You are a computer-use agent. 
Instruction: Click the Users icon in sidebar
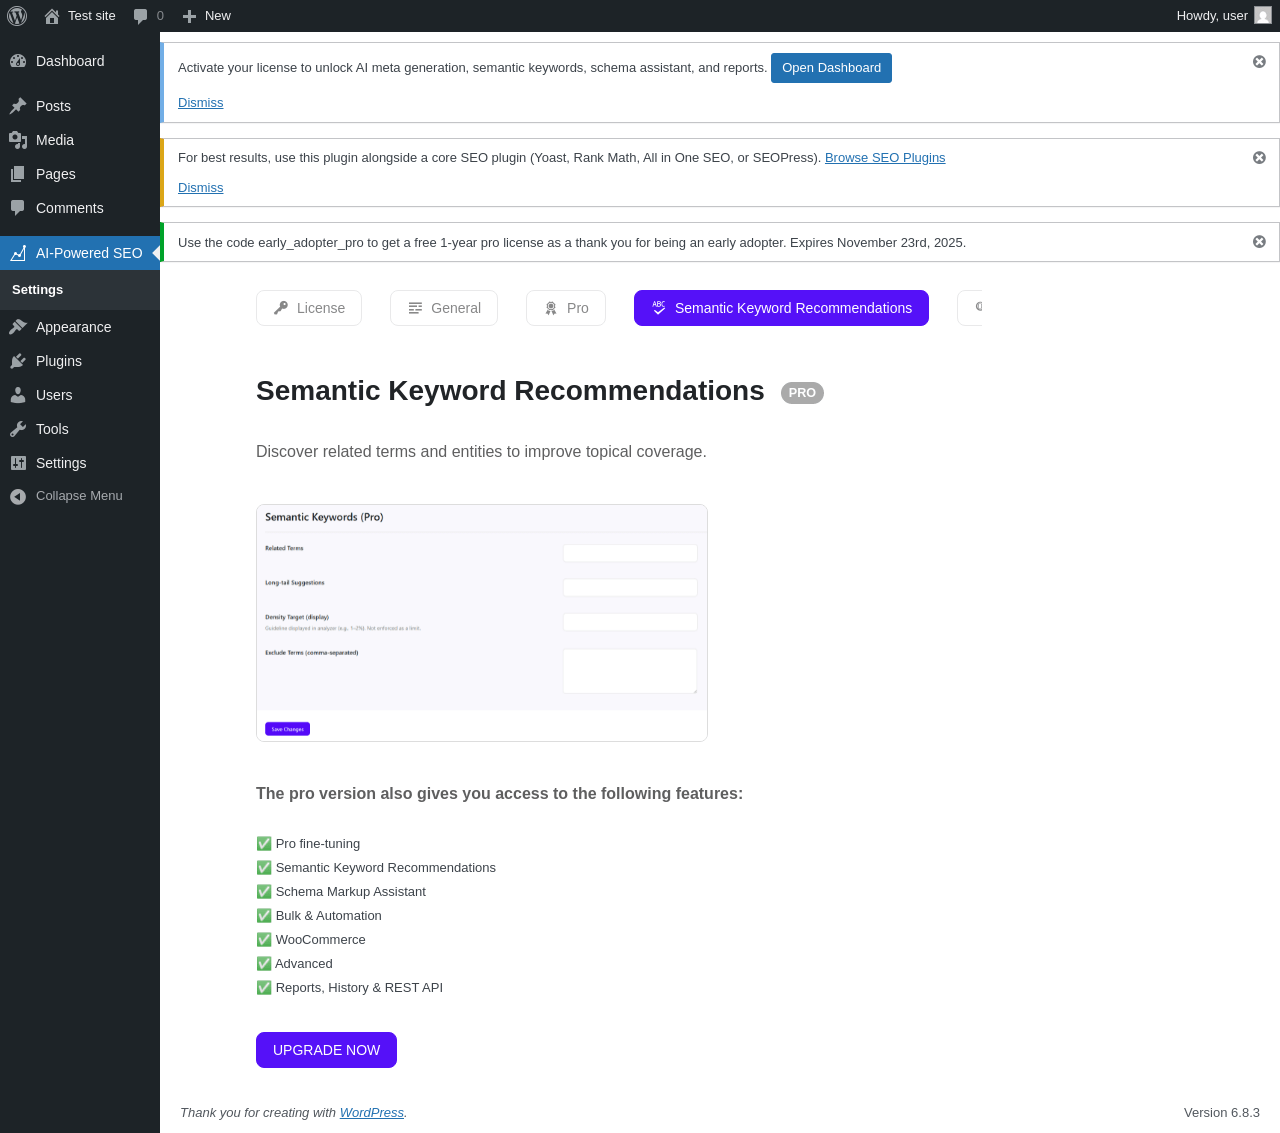pyautogui.click(x=18, y=395)
